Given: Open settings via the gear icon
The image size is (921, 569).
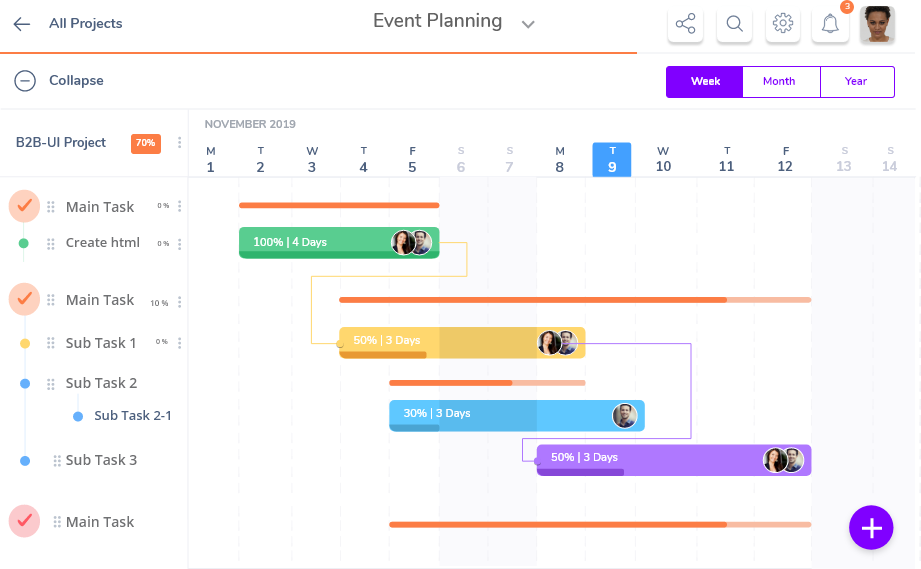Looking at the screenshot, I should click(x=782, y=24).
